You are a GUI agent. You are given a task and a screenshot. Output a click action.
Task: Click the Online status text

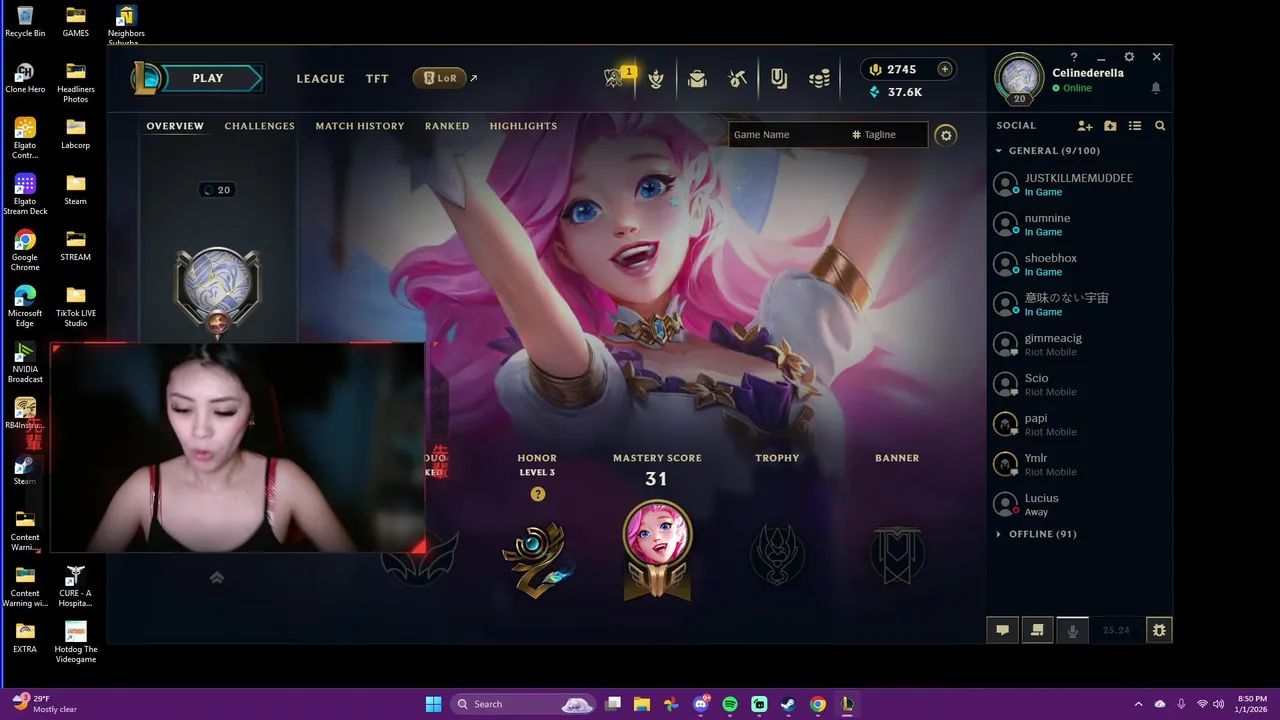(1077, 88)
